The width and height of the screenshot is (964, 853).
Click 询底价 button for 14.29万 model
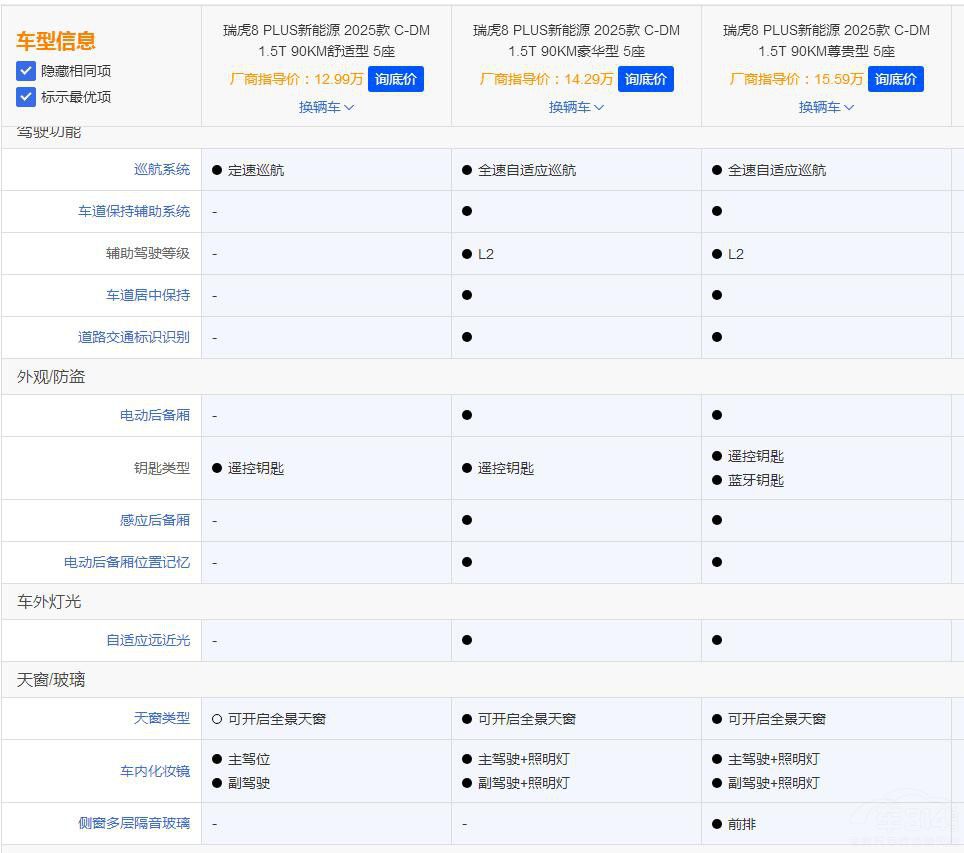646,79
